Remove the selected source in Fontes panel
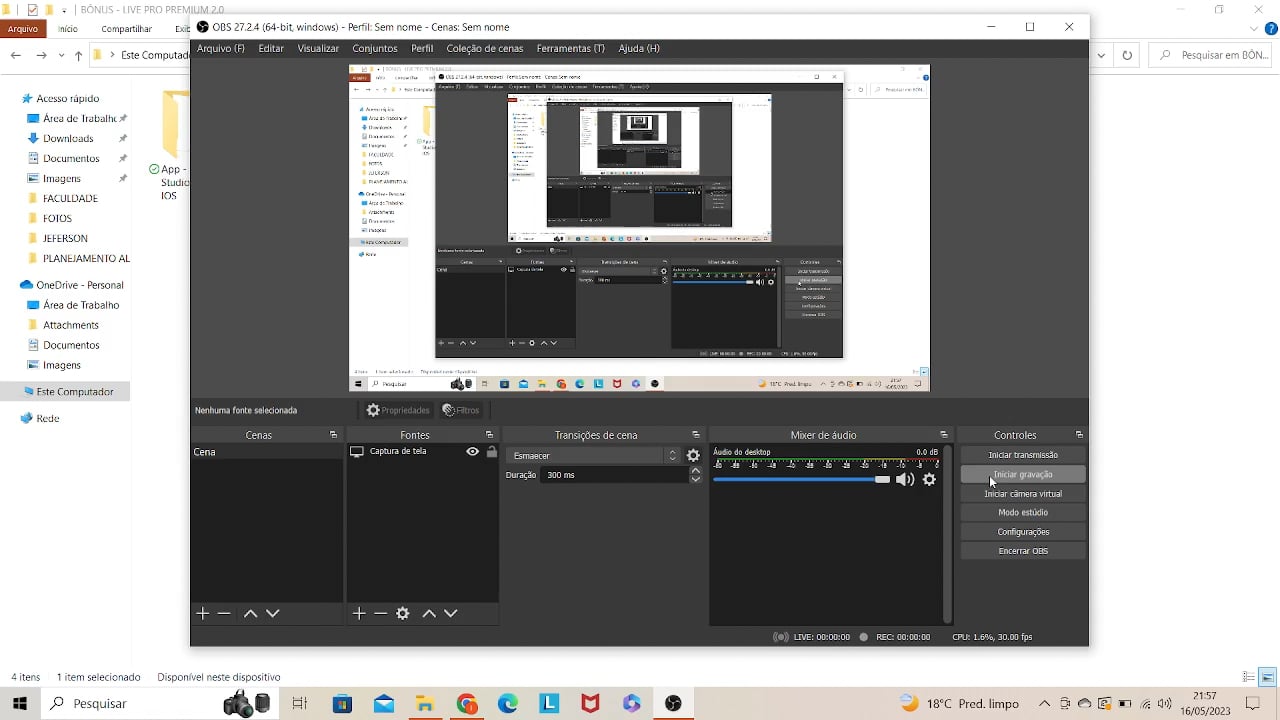 (381, 613)
